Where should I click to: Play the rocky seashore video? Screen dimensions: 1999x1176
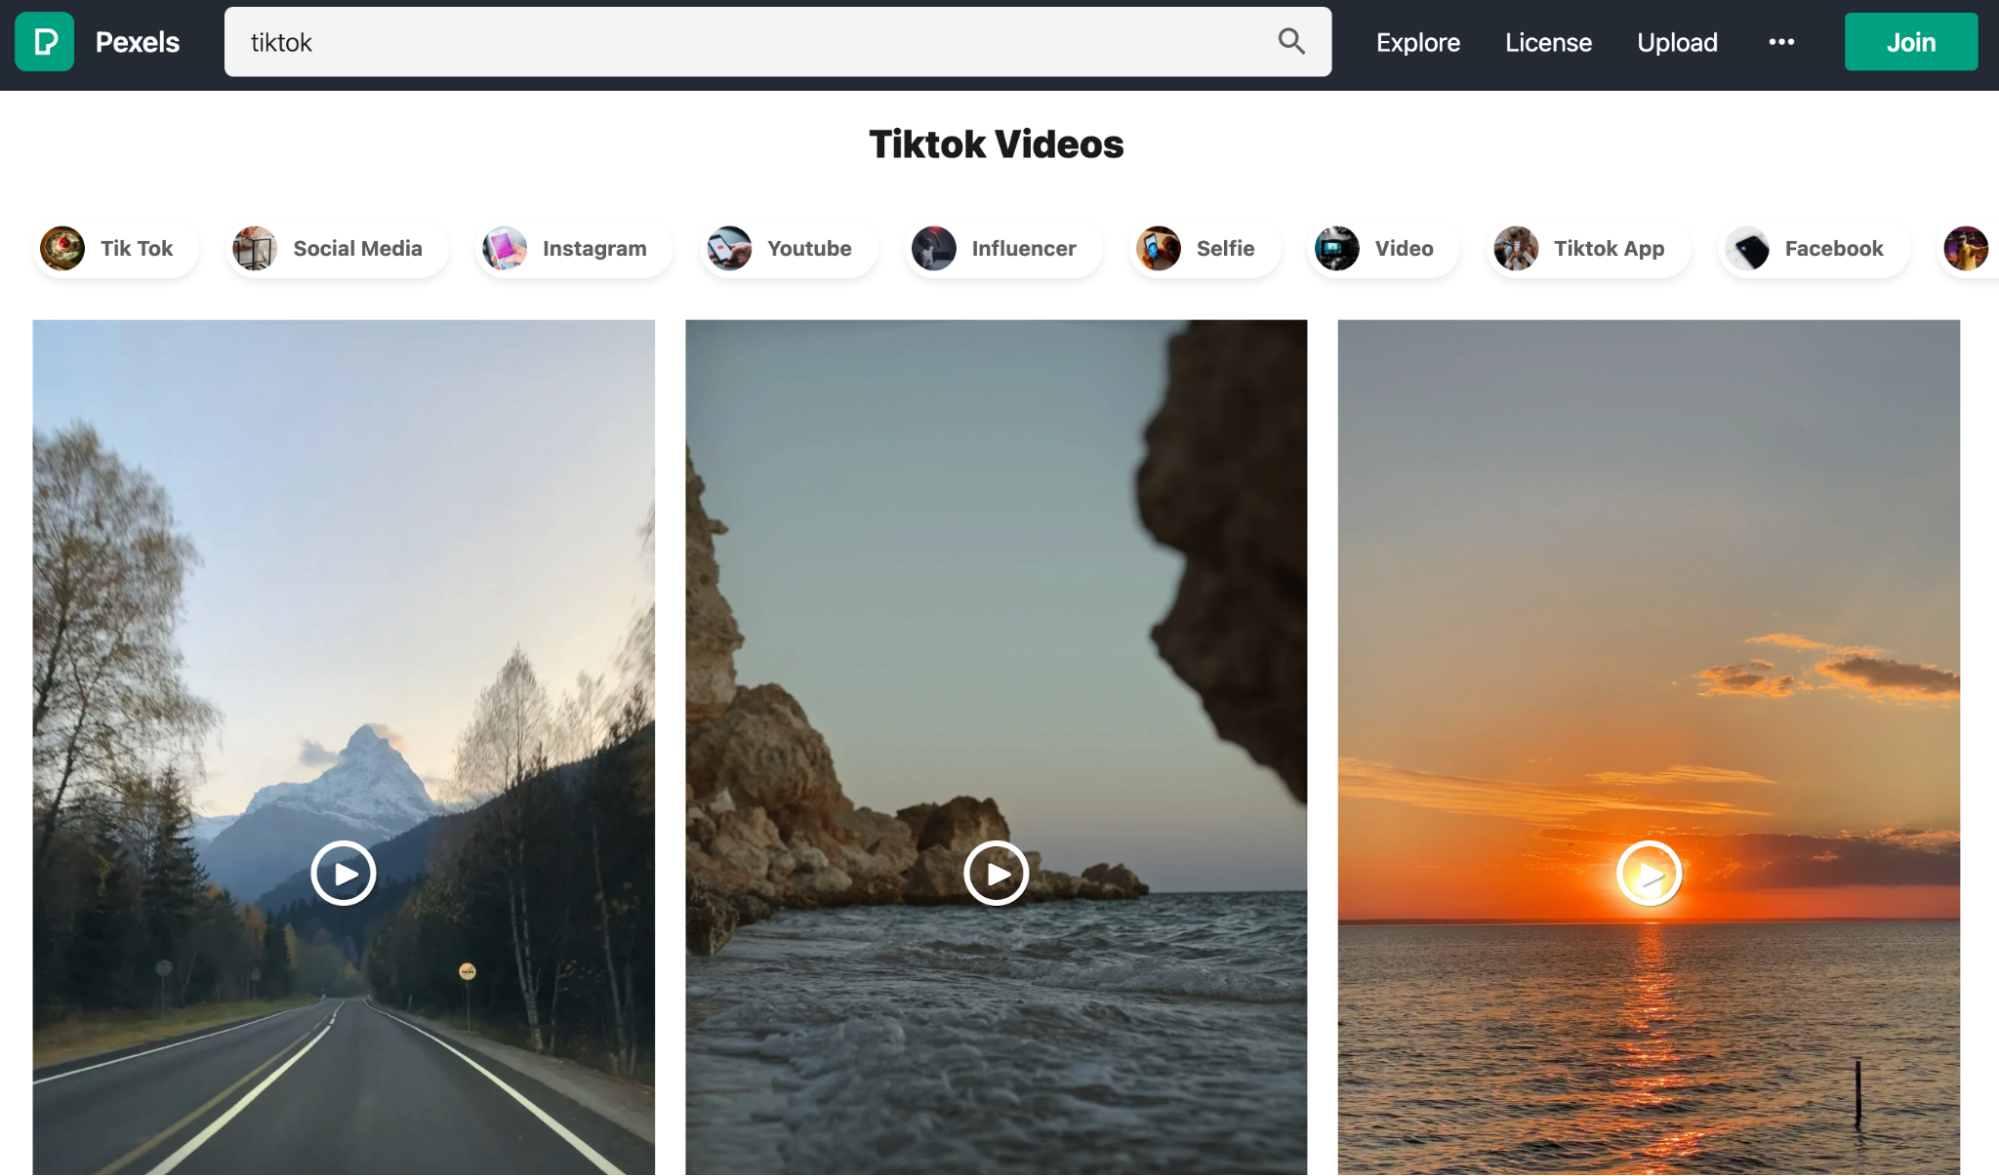[x=996, y=873]
